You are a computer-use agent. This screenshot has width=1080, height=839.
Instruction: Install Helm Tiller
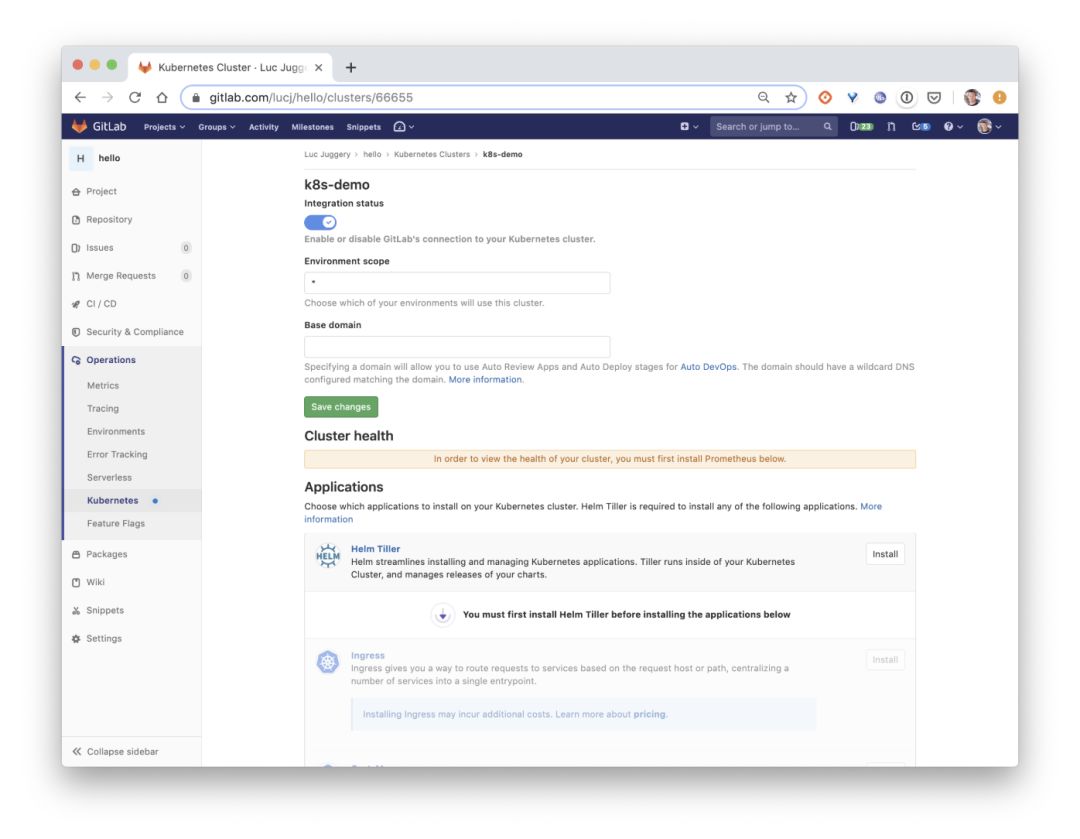coord(884,554)
